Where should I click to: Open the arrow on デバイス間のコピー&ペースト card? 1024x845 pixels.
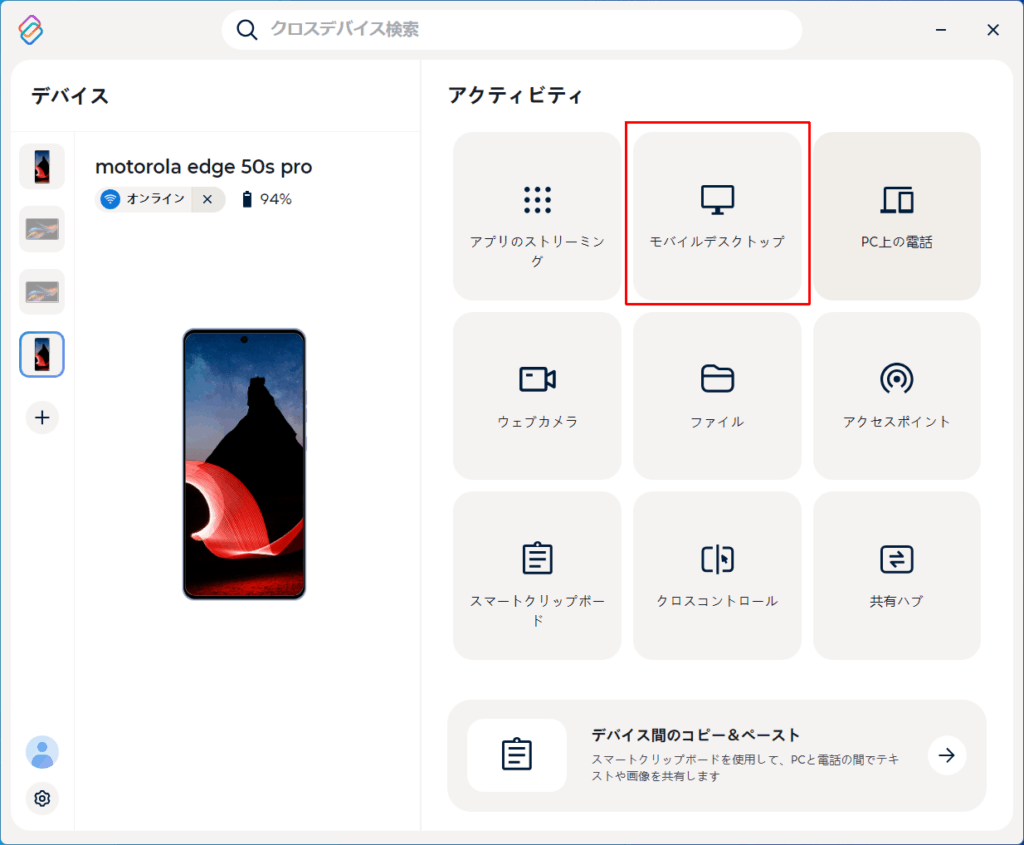pos(947,756)
